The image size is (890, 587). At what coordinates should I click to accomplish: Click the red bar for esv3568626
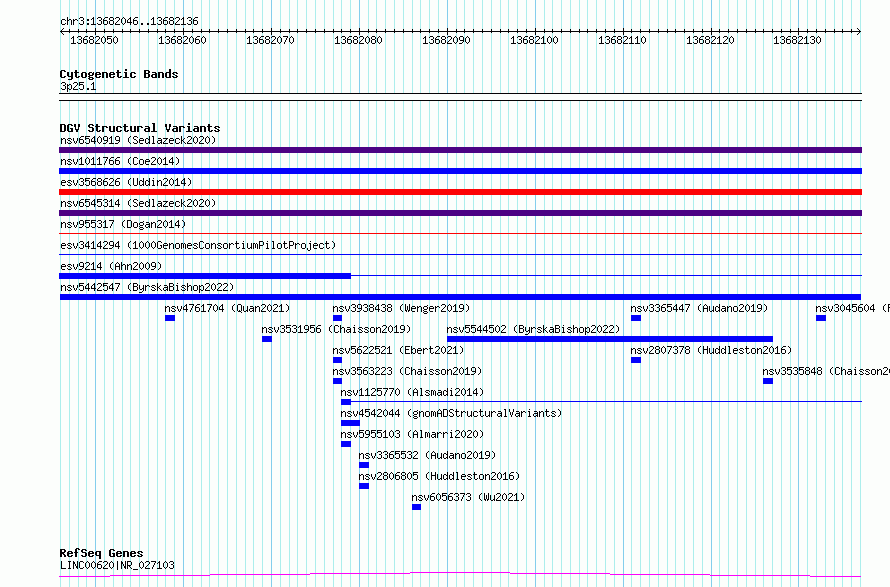click(460, 192)
